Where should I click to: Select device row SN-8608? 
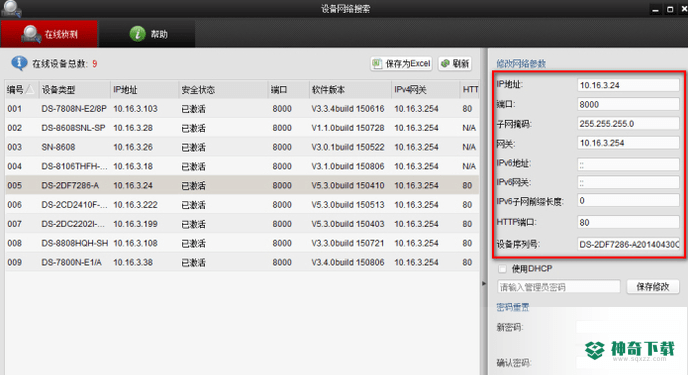242,147
